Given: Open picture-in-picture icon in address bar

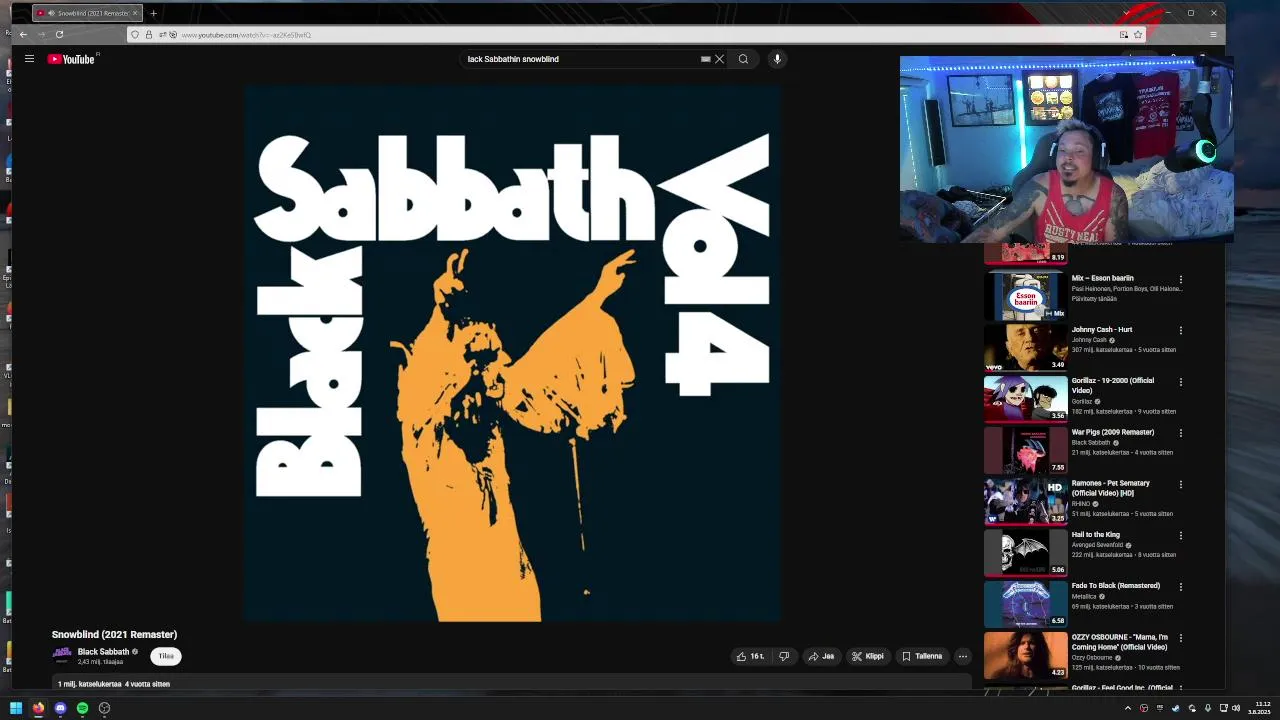Looking at the screenshot, I should (x=1124, y=35).
